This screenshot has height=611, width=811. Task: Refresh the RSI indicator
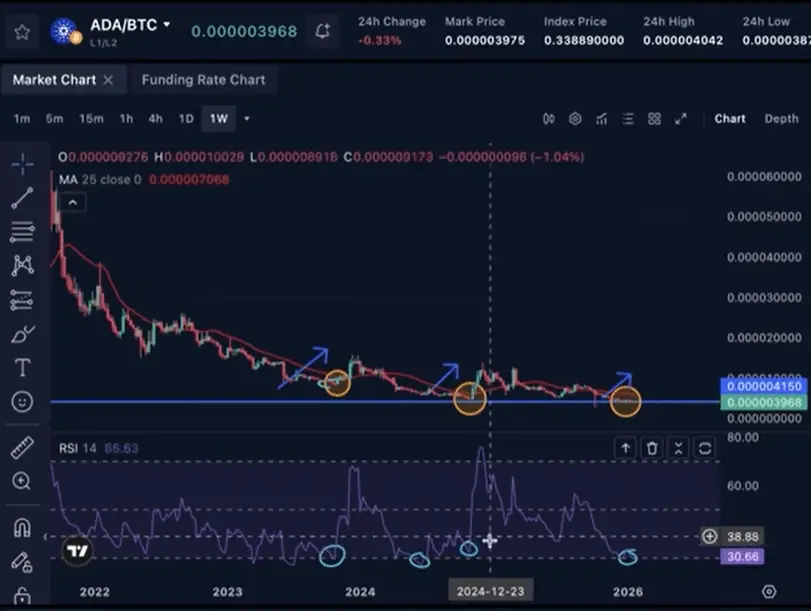click(704, 448)
